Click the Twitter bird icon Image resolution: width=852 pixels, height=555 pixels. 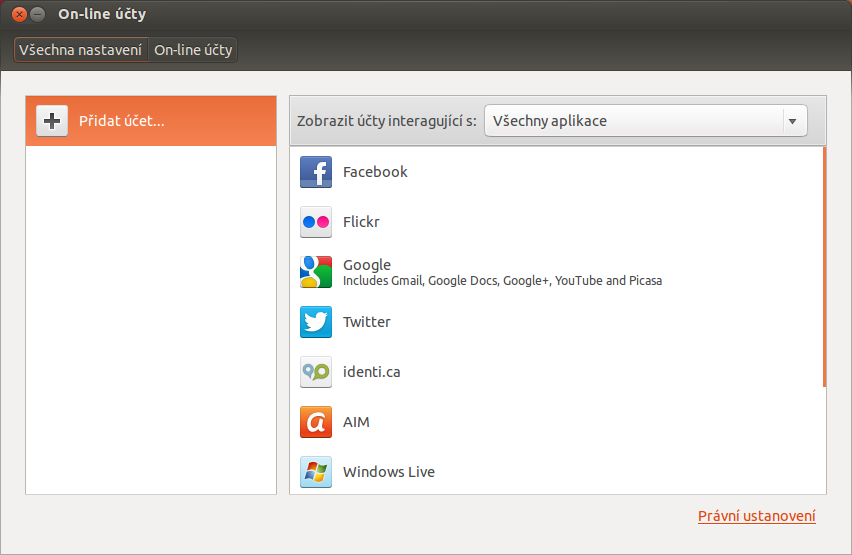click(x=316, y=322)
